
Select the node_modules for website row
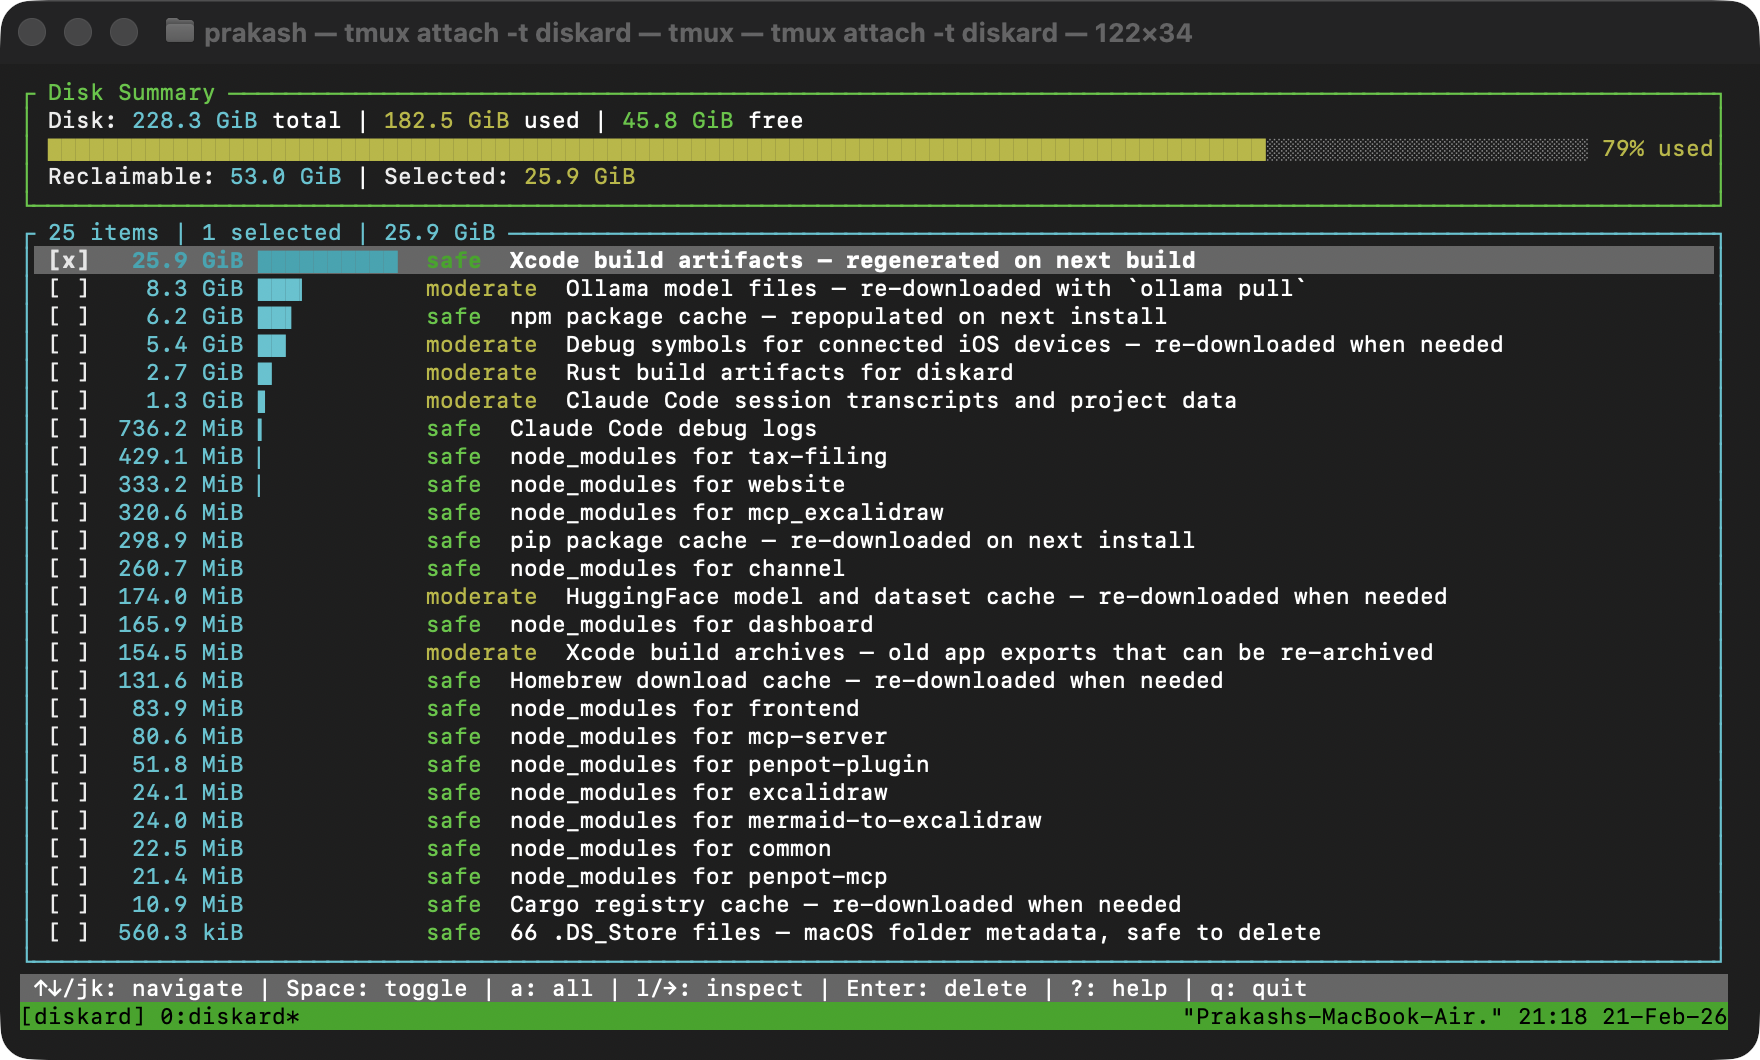pyautogui.click(x=874, y=484)
